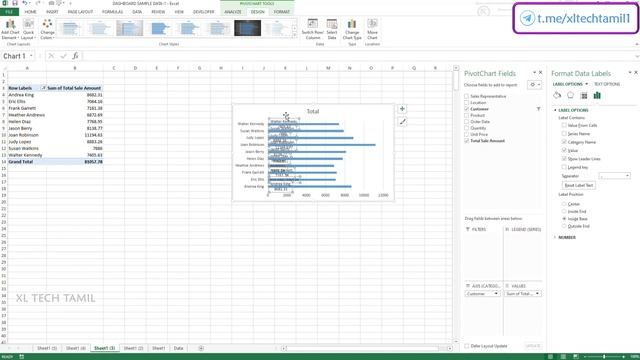Open the Fill & Line pane icon
This screenshot has height=360, width=640.
coord(557,96)
